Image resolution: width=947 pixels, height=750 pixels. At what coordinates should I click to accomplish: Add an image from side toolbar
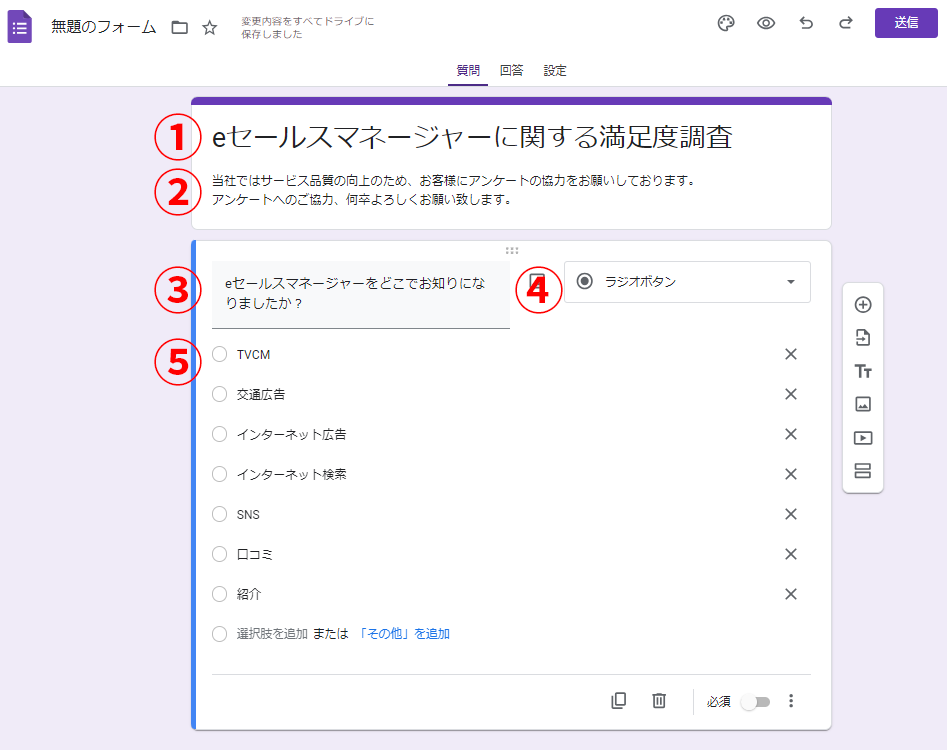[863, 404]
